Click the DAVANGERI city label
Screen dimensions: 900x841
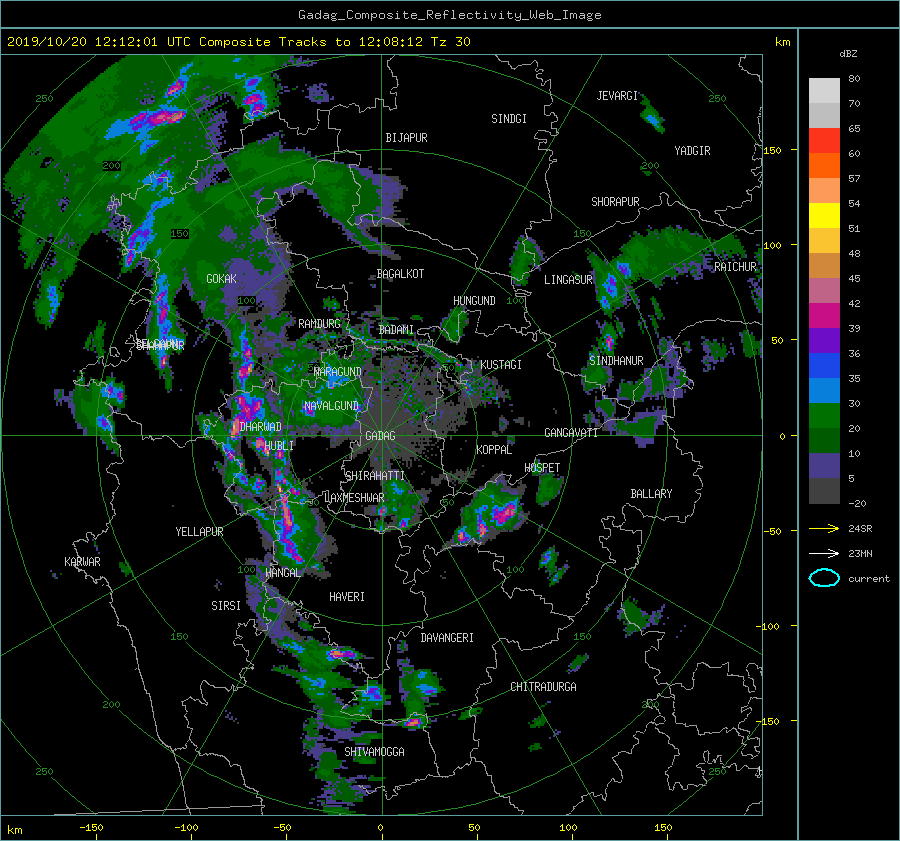point(447,638)
